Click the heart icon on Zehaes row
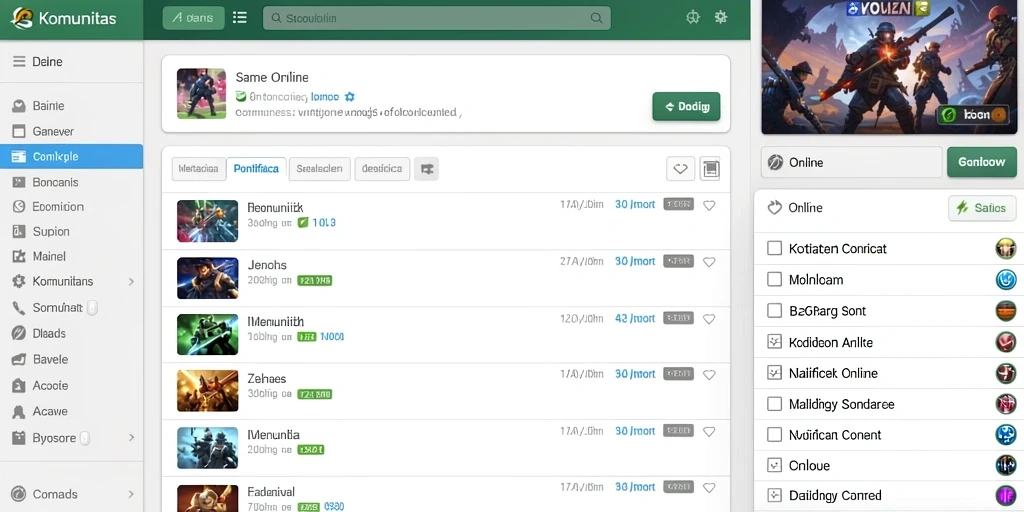The height and width of the screenshot is (512, 1024). [709, 375]
